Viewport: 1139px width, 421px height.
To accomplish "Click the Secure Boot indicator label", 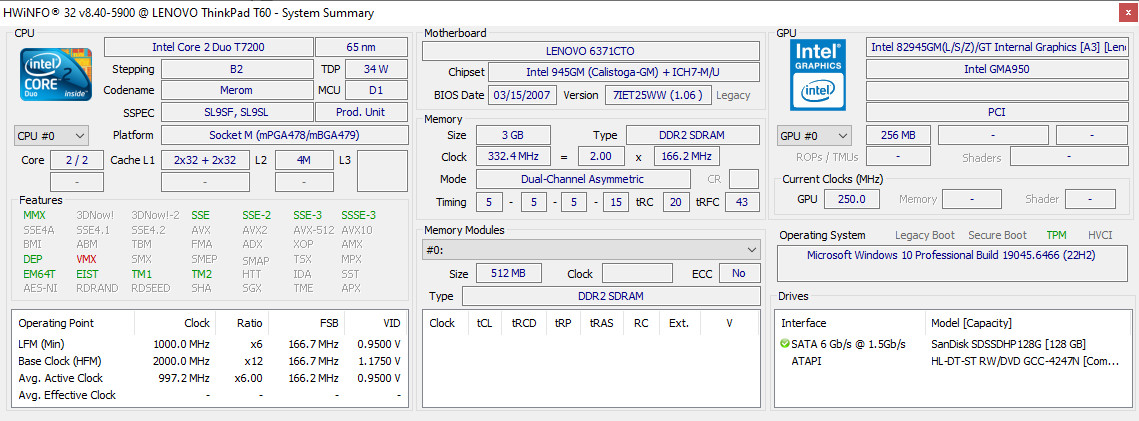I will [x=997, y=235].
